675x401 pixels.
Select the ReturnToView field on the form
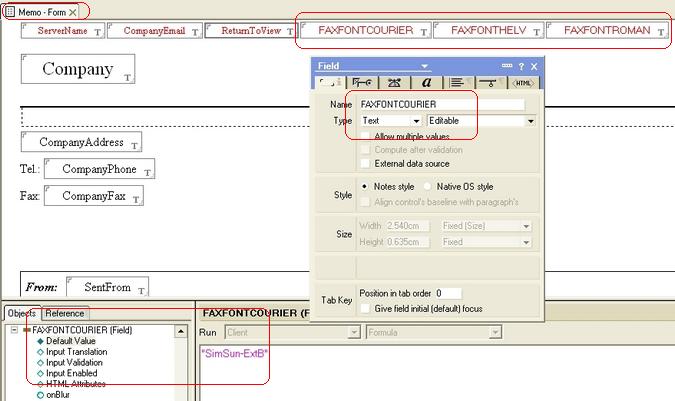click(251, 31)
